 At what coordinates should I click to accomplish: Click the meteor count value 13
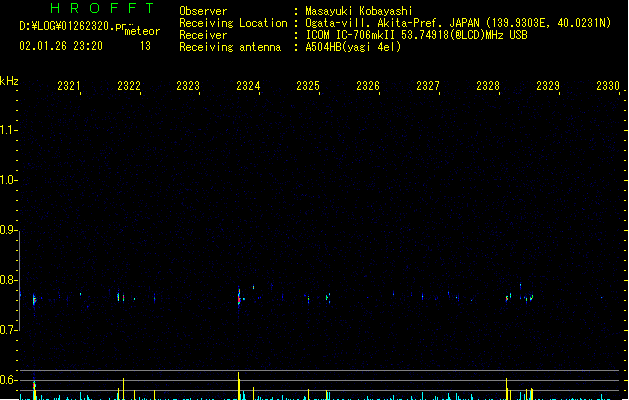[145, 46]
